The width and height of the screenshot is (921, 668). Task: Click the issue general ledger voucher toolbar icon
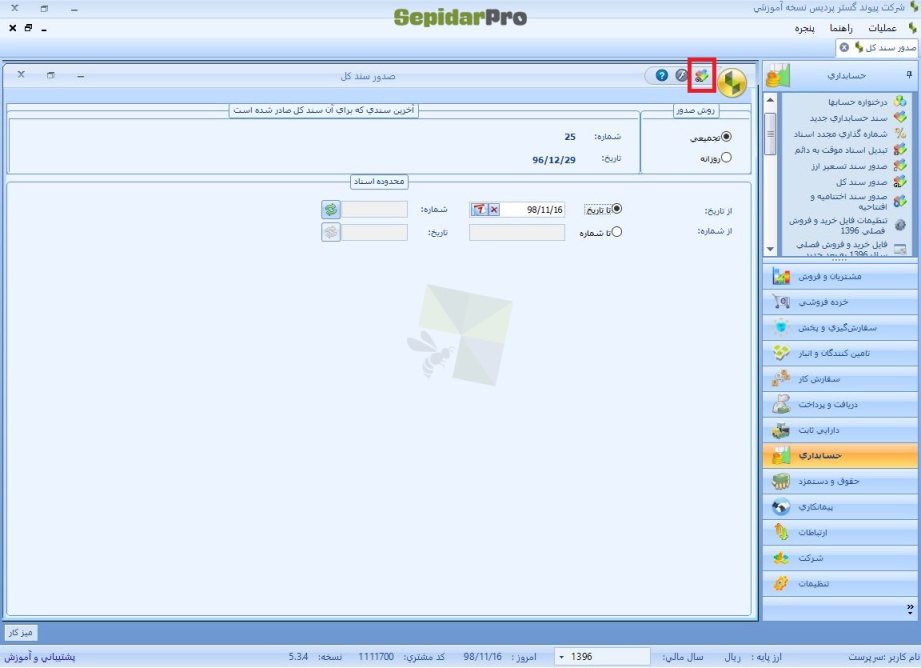point(701,75)
